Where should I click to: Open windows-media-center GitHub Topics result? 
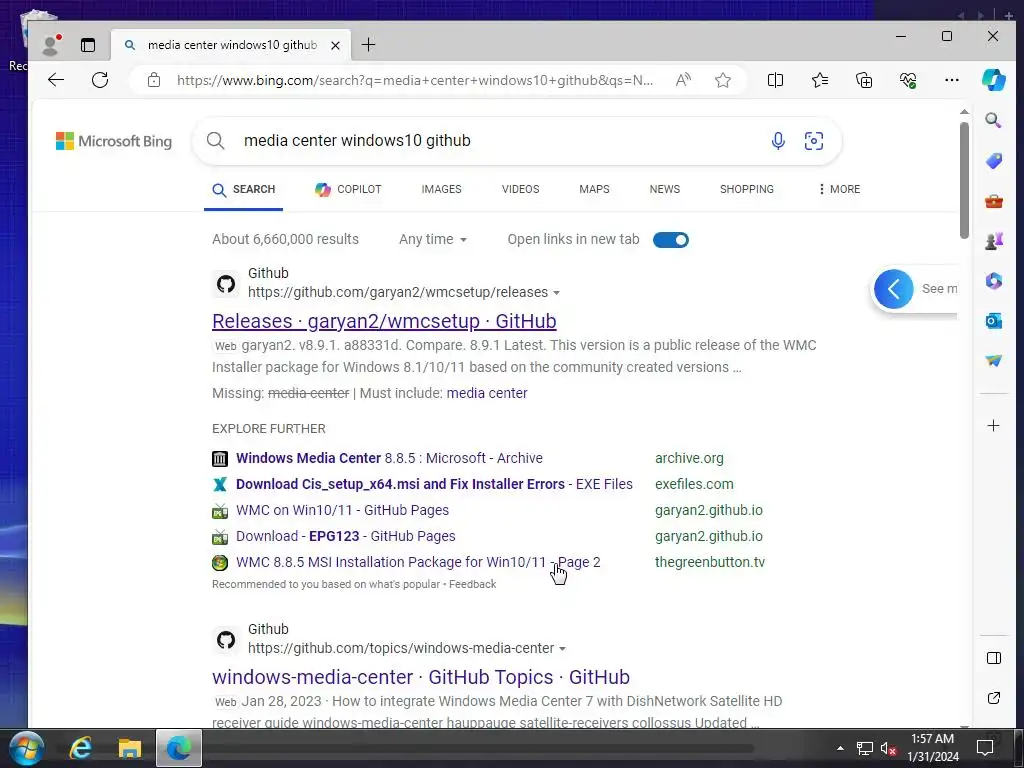421,677
